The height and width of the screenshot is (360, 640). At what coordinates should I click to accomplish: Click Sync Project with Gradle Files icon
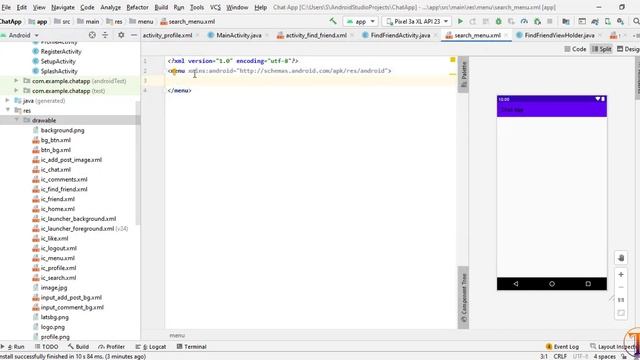pos(595,21)
